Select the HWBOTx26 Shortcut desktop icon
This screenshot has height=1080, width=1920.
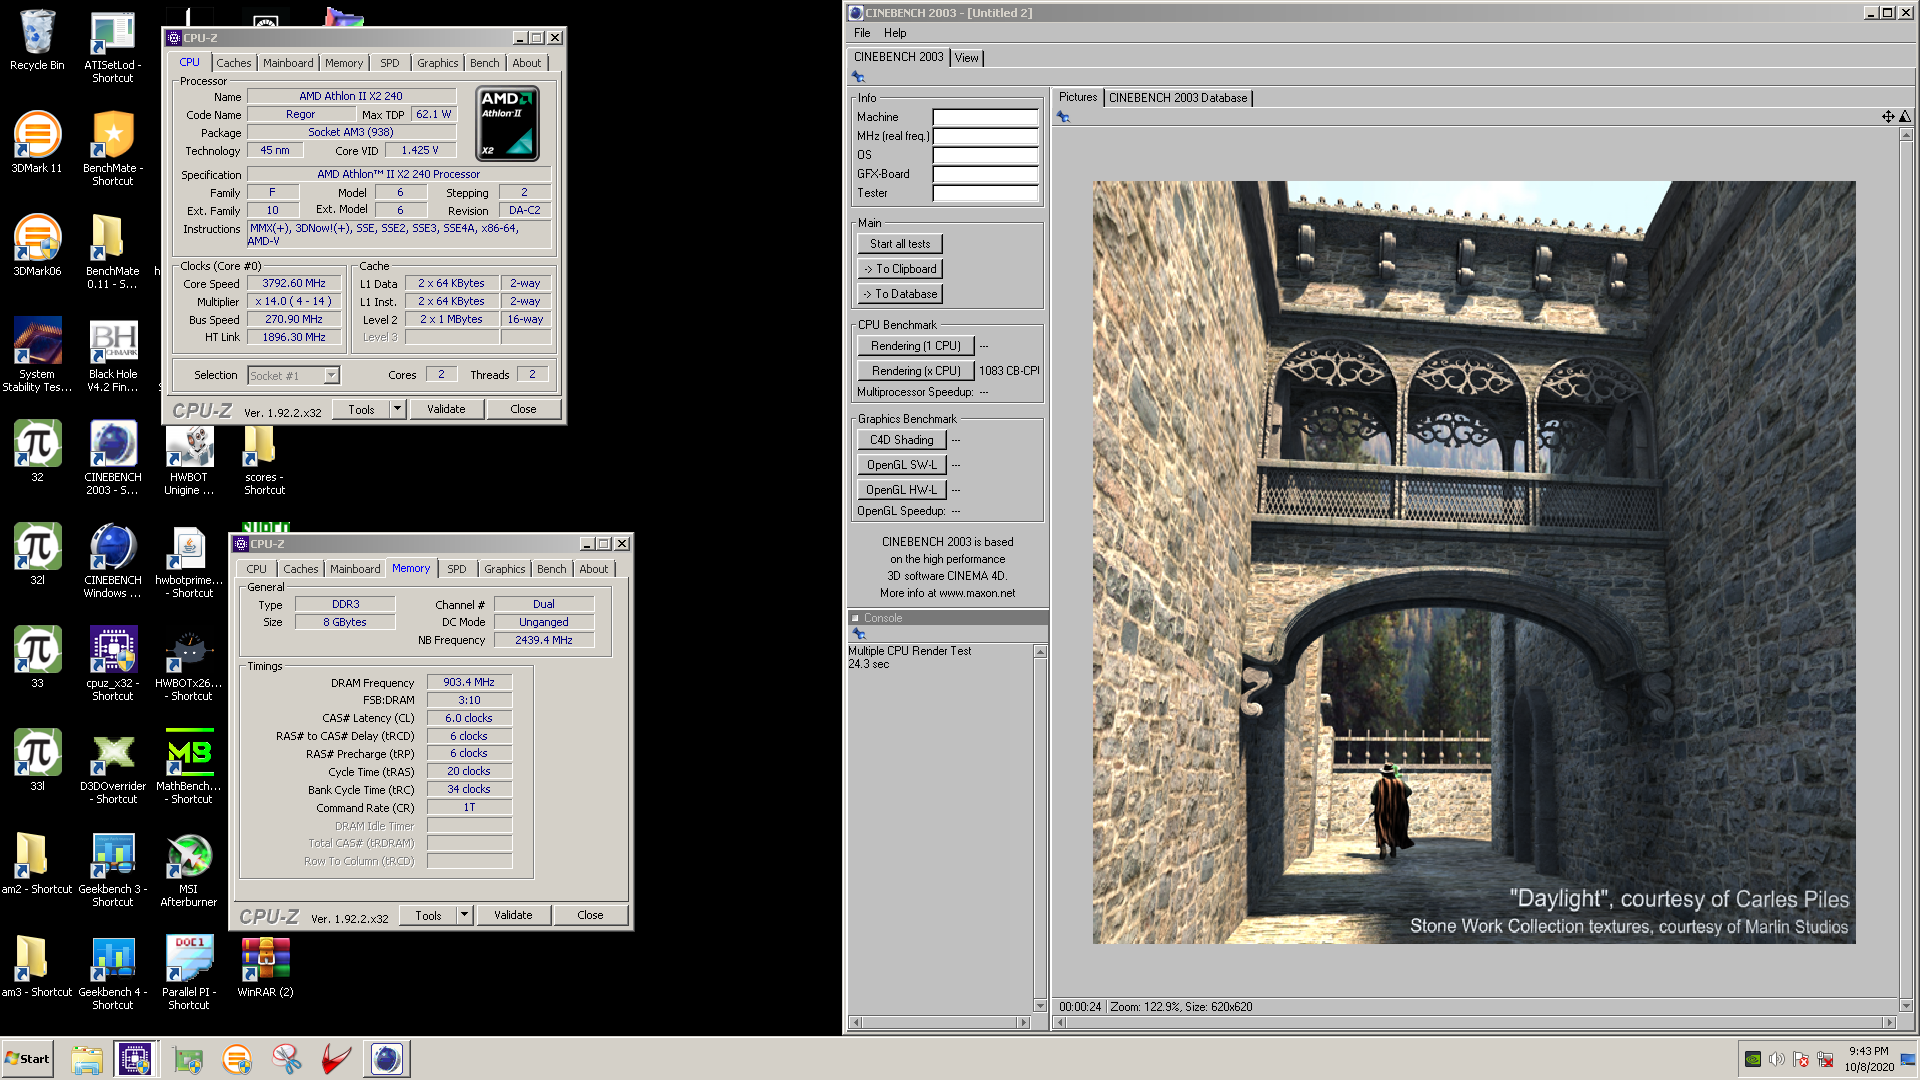tap(189, 663)
